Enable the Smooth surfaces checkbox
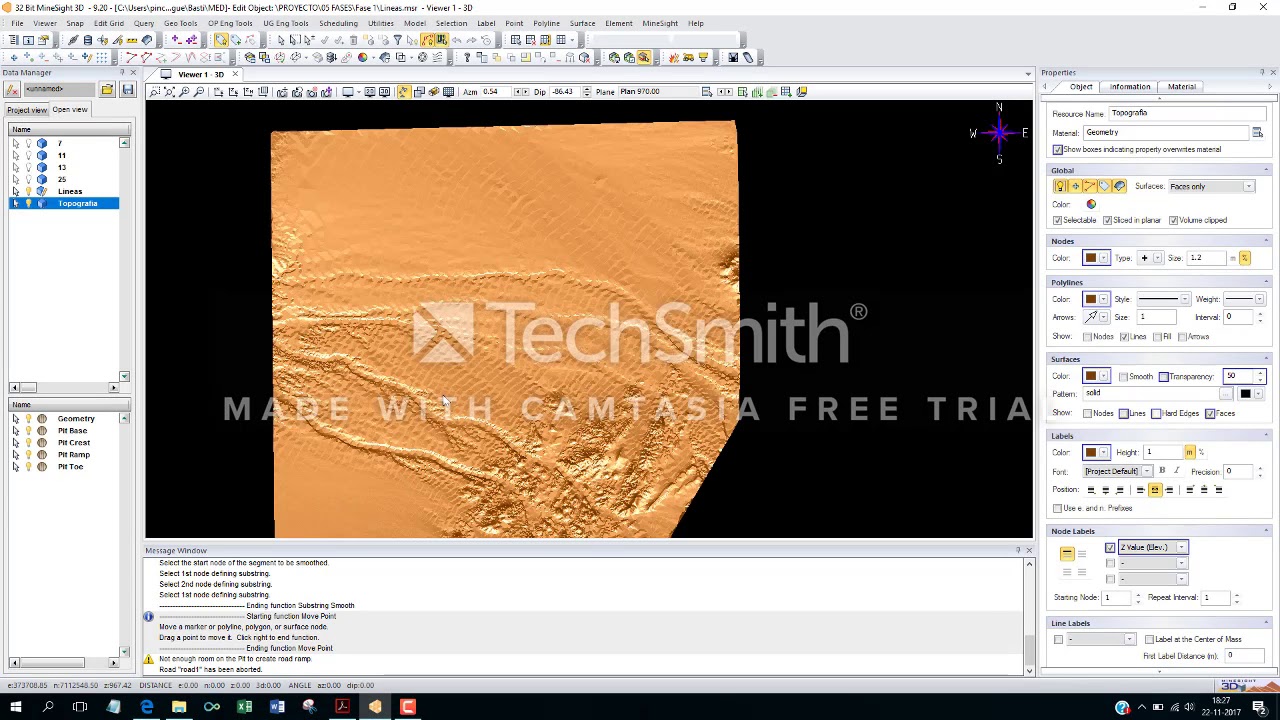1280x720 pixels. 1123,377
